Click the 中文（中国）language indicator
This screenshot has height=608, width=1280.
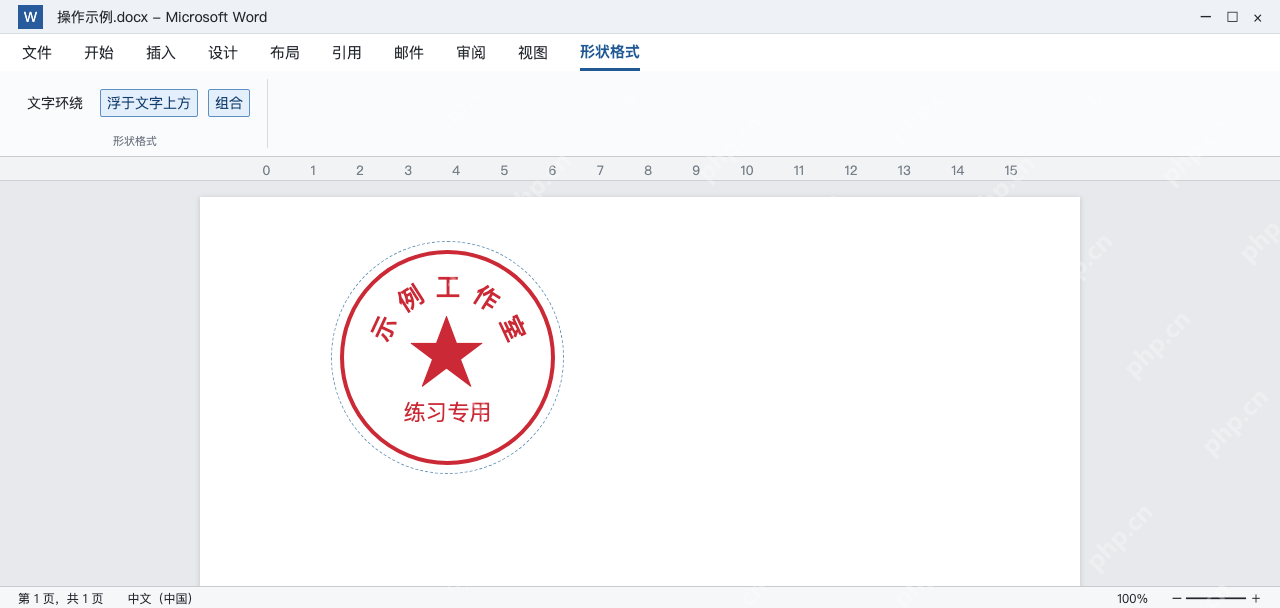click(x=160, y=598)
